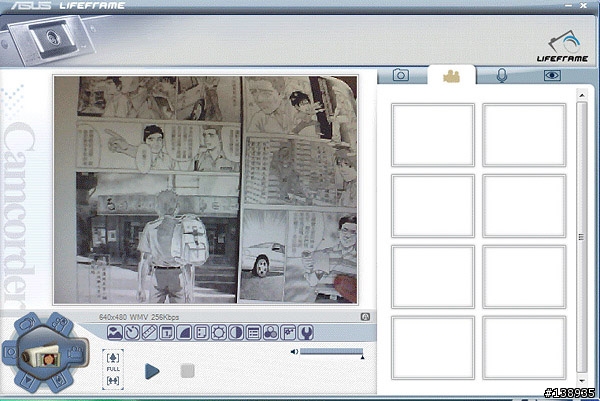Click the speaker volume icon

(294, 352)
